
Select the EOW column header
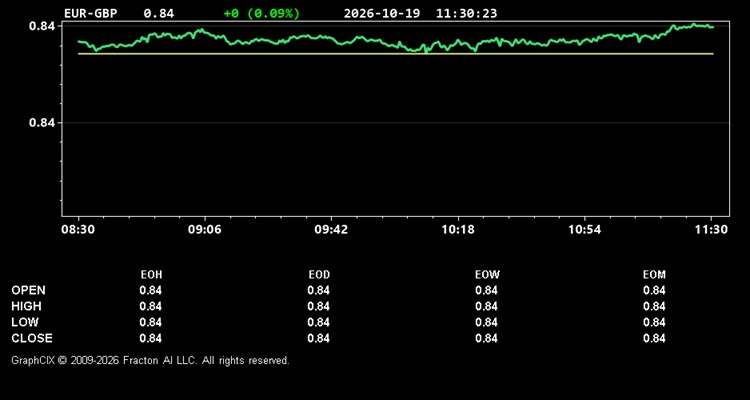pyautogui.click(x=487, y=275)
